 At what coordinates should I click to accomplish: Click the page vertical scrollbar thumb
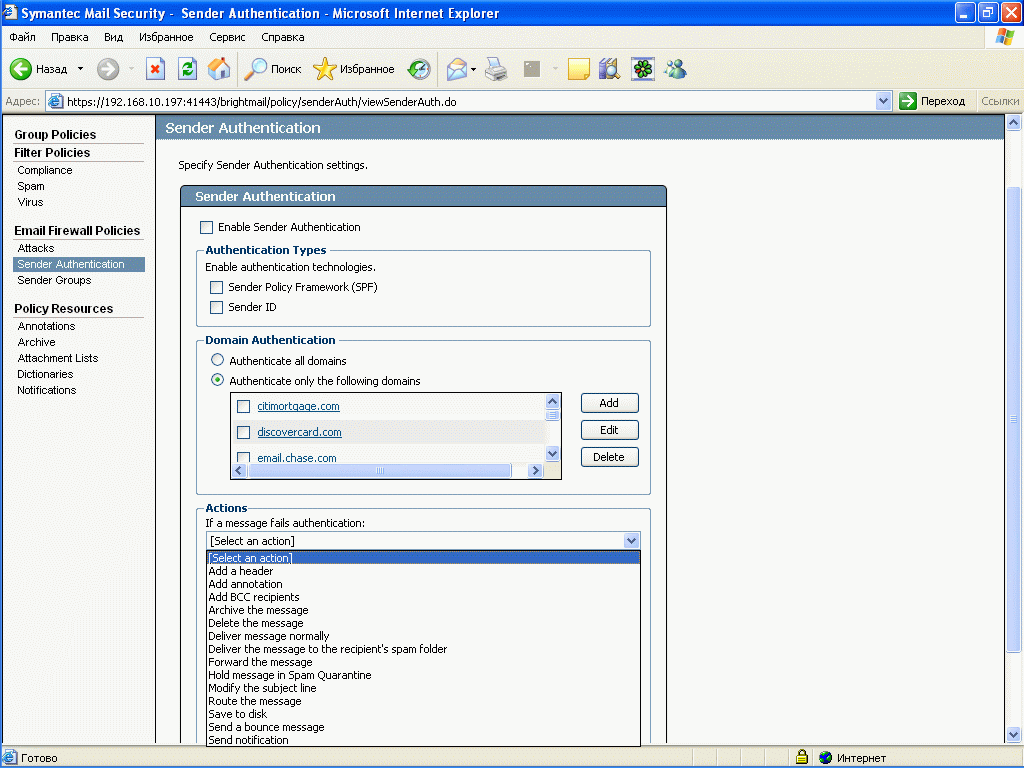[x=1014, y=419]
